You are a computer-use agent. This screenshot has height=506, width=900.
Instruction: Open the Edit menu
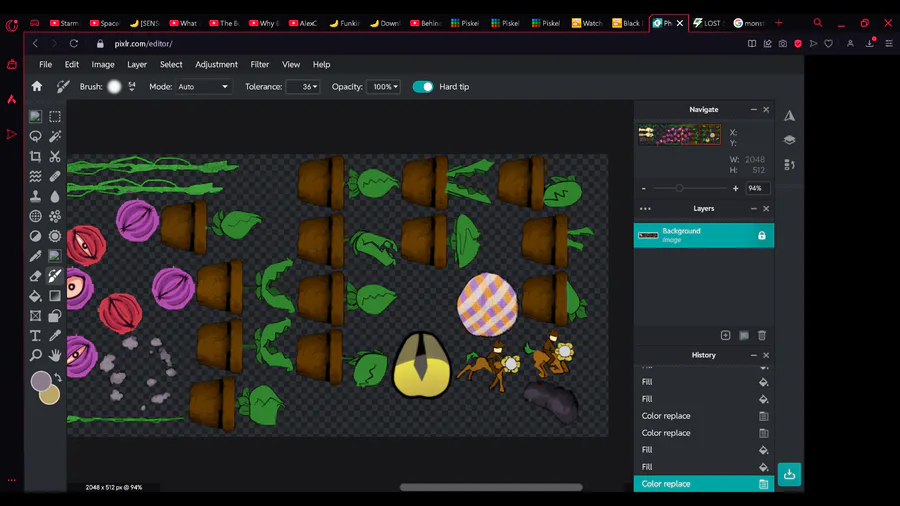(72, 64)
